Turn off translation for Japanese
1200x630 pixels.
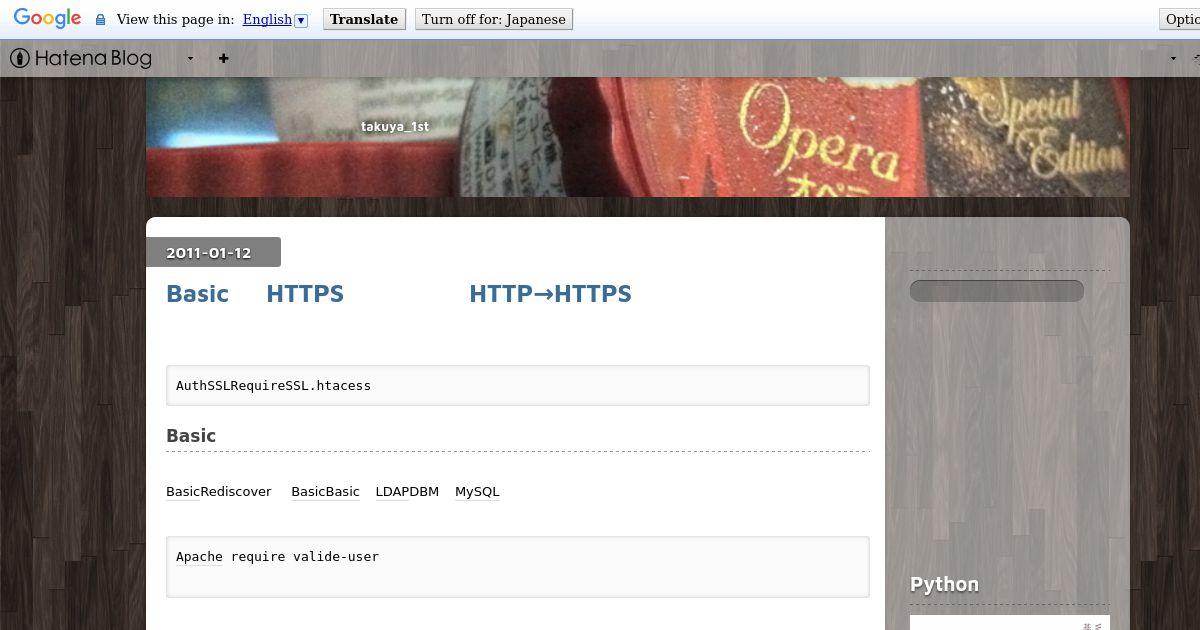(494, 19)
